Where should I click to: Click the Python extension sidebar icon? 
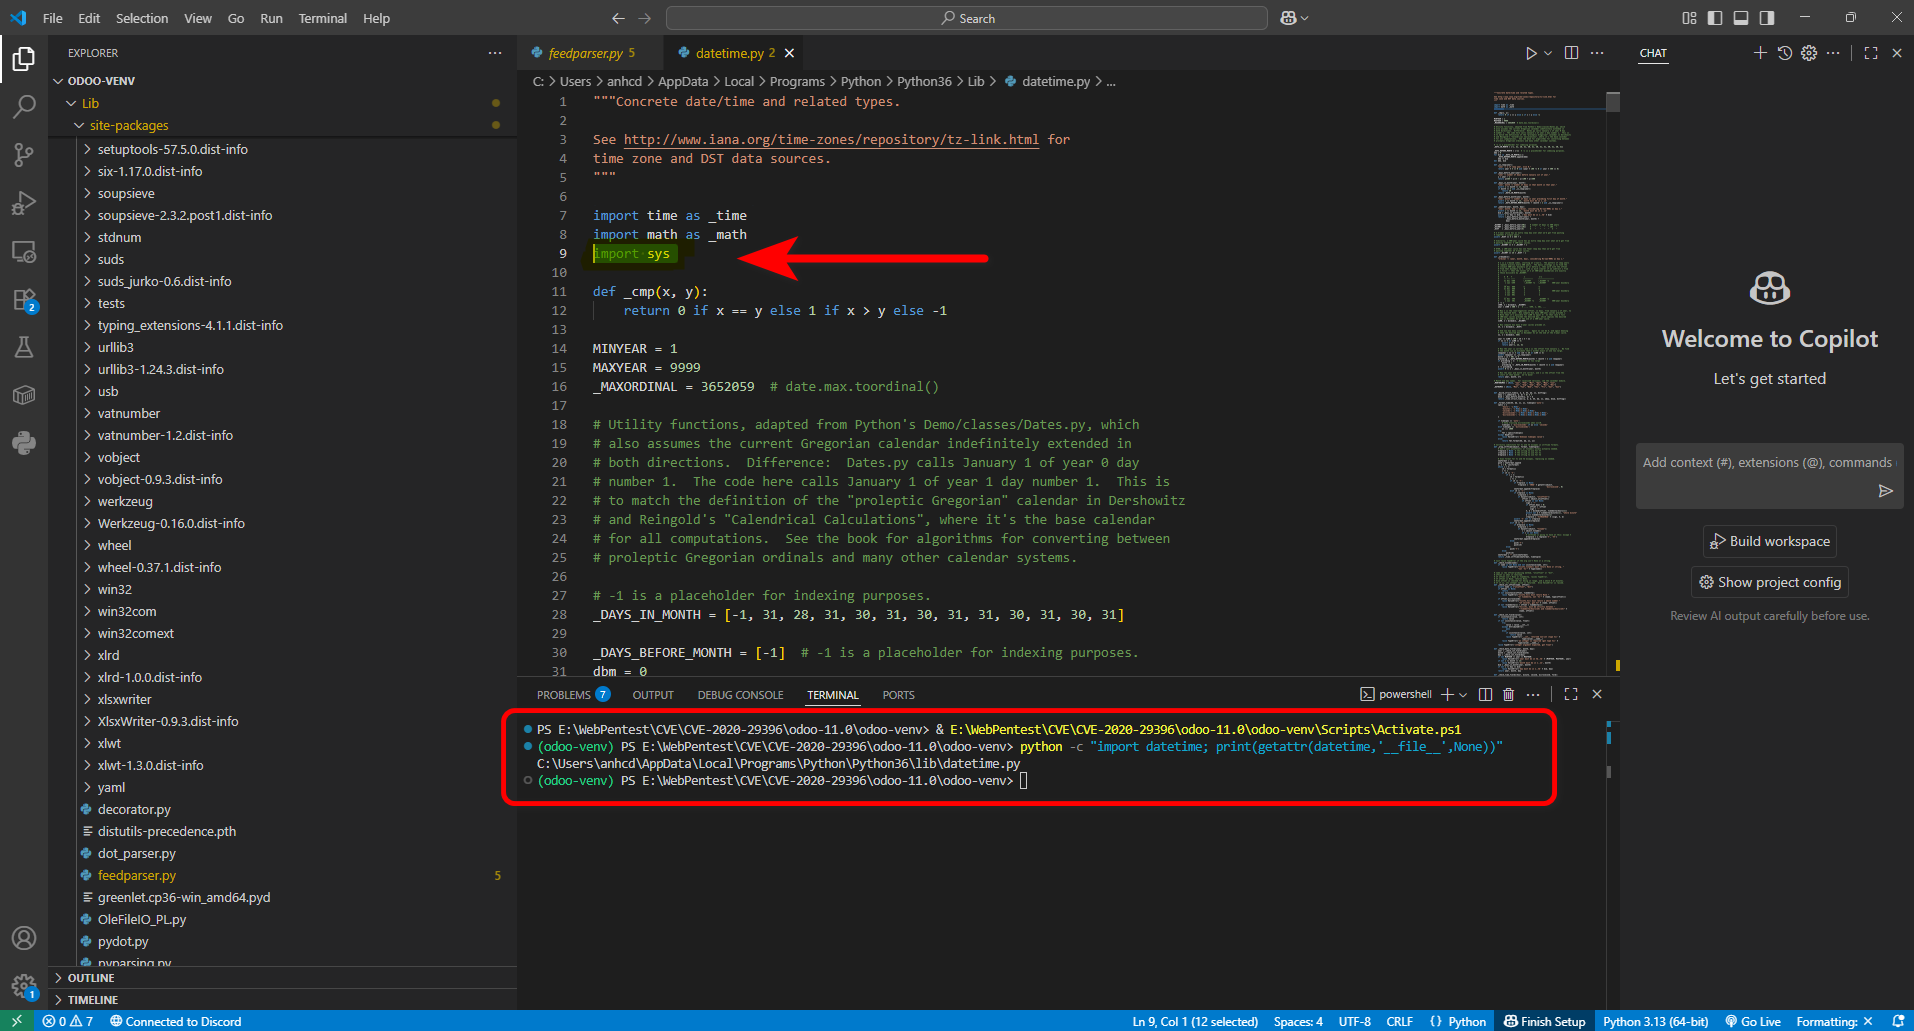24,443
